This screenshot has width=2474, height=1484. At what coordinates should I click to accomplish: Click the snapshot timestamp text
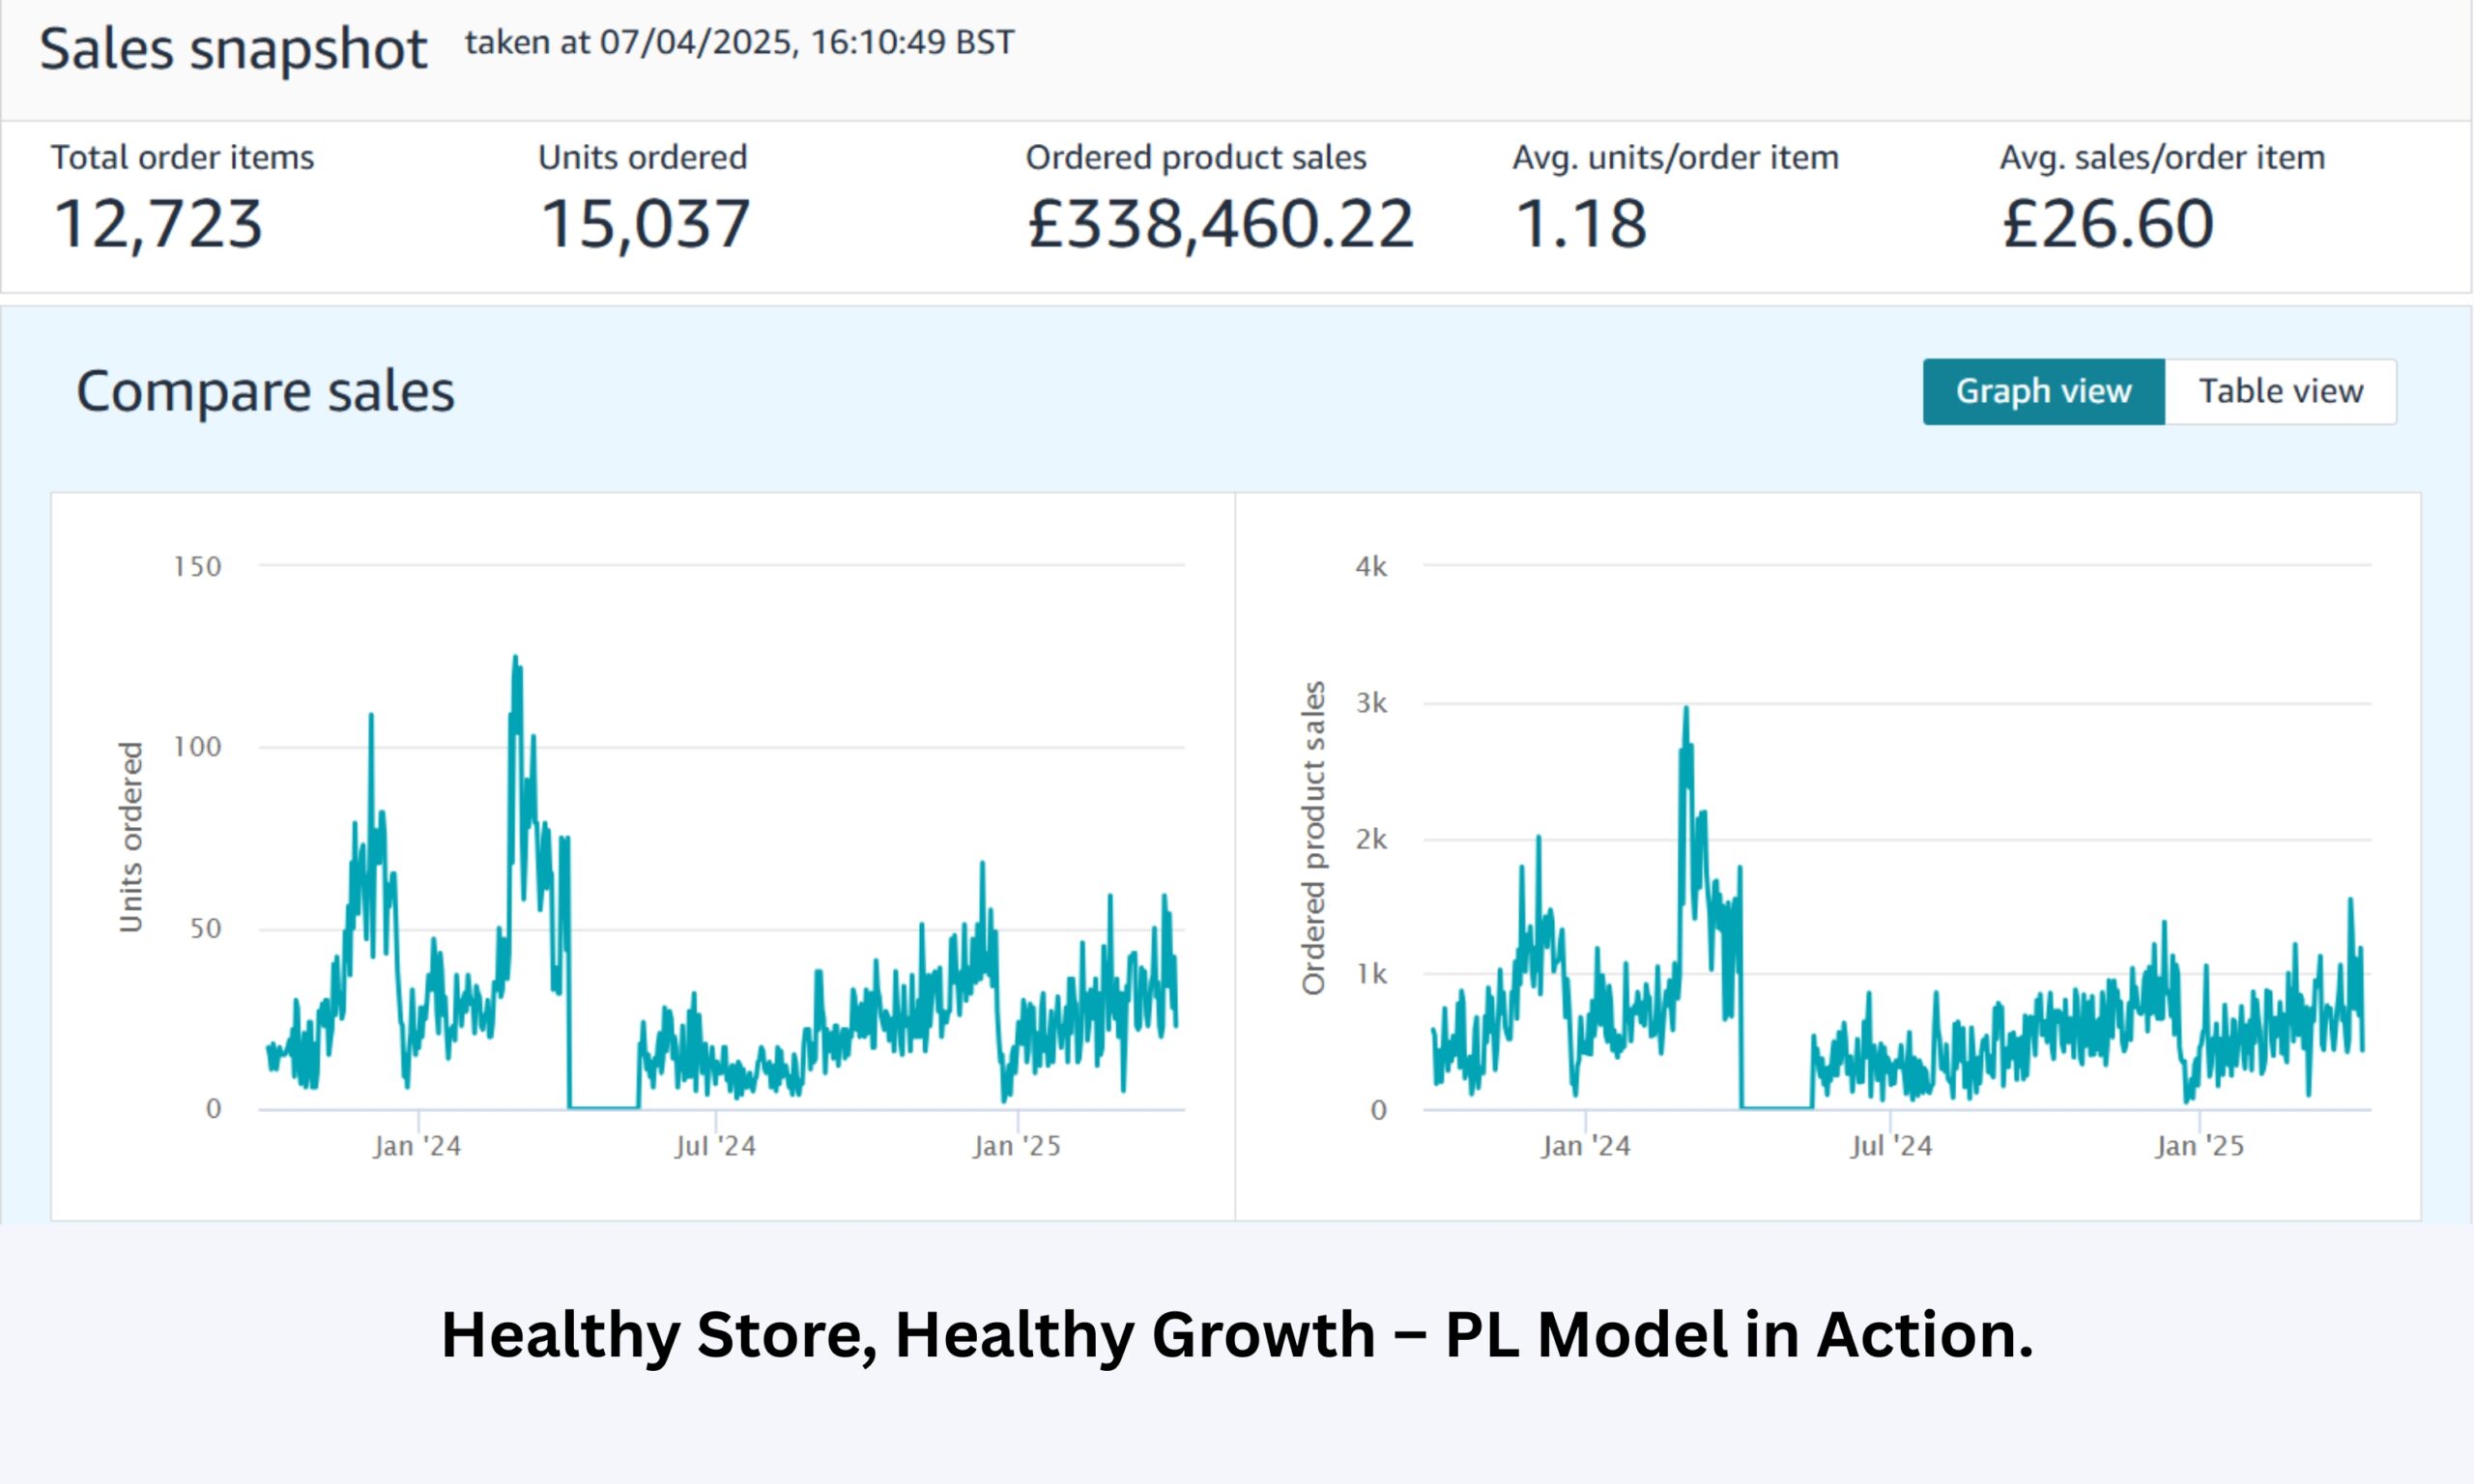point(739,43)
